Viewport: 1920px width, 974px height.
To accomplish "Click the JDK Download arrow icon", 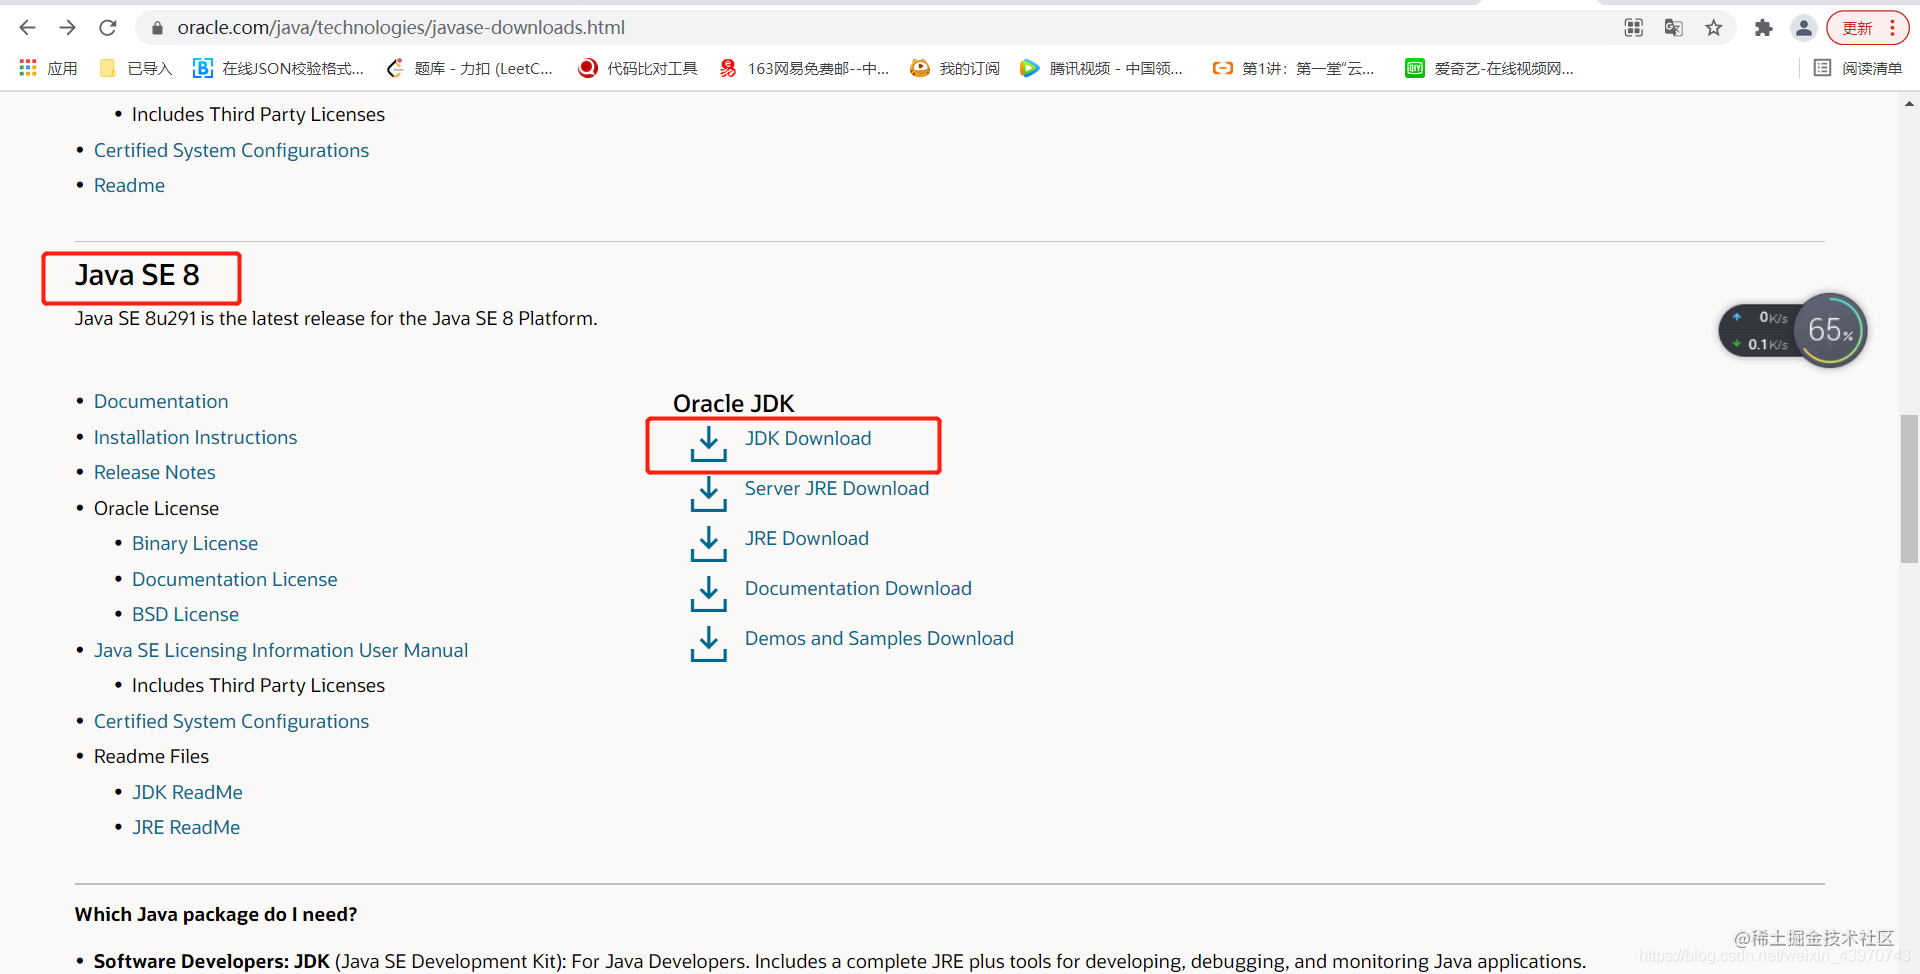I will click(709, 444).
